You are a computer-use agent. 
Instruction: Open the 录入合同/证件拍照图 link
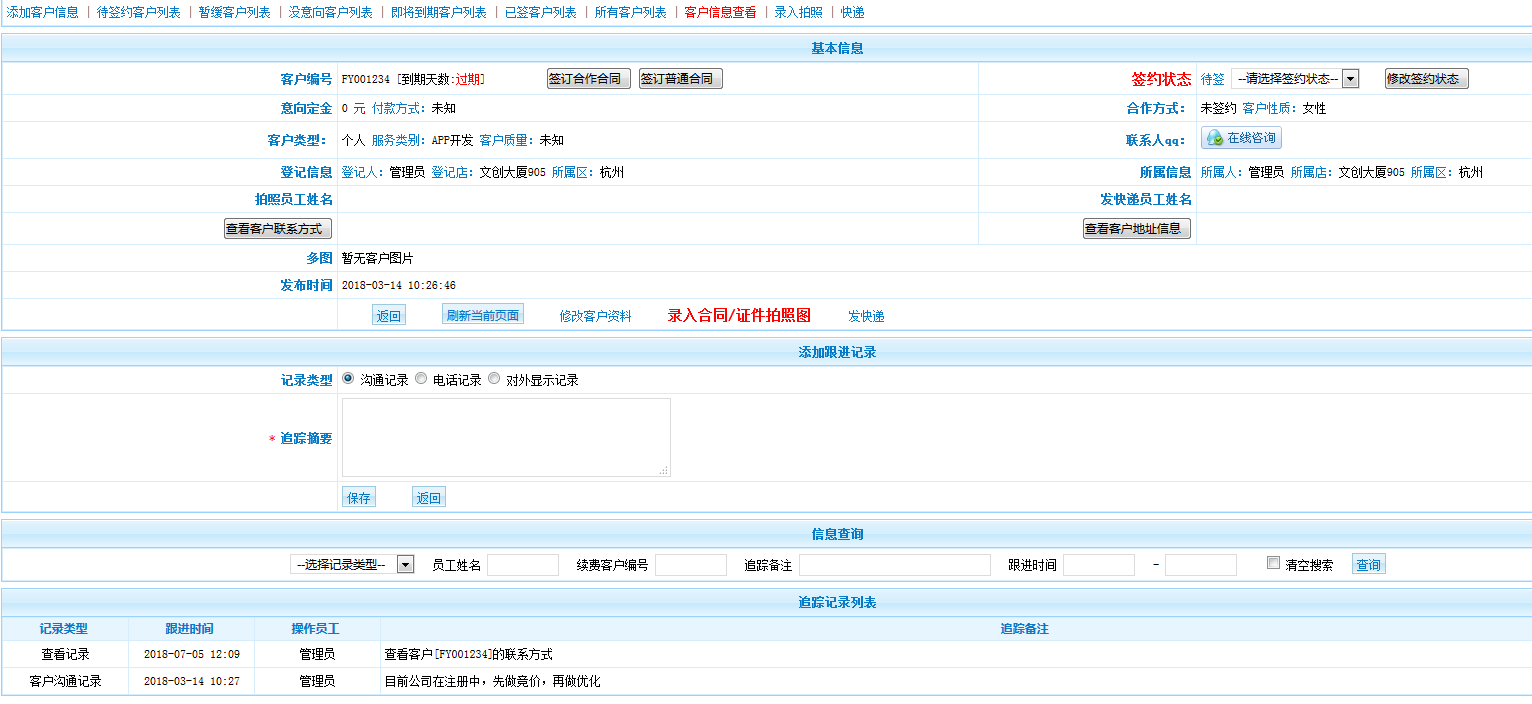pyautogui.click(x=739, y=315)
